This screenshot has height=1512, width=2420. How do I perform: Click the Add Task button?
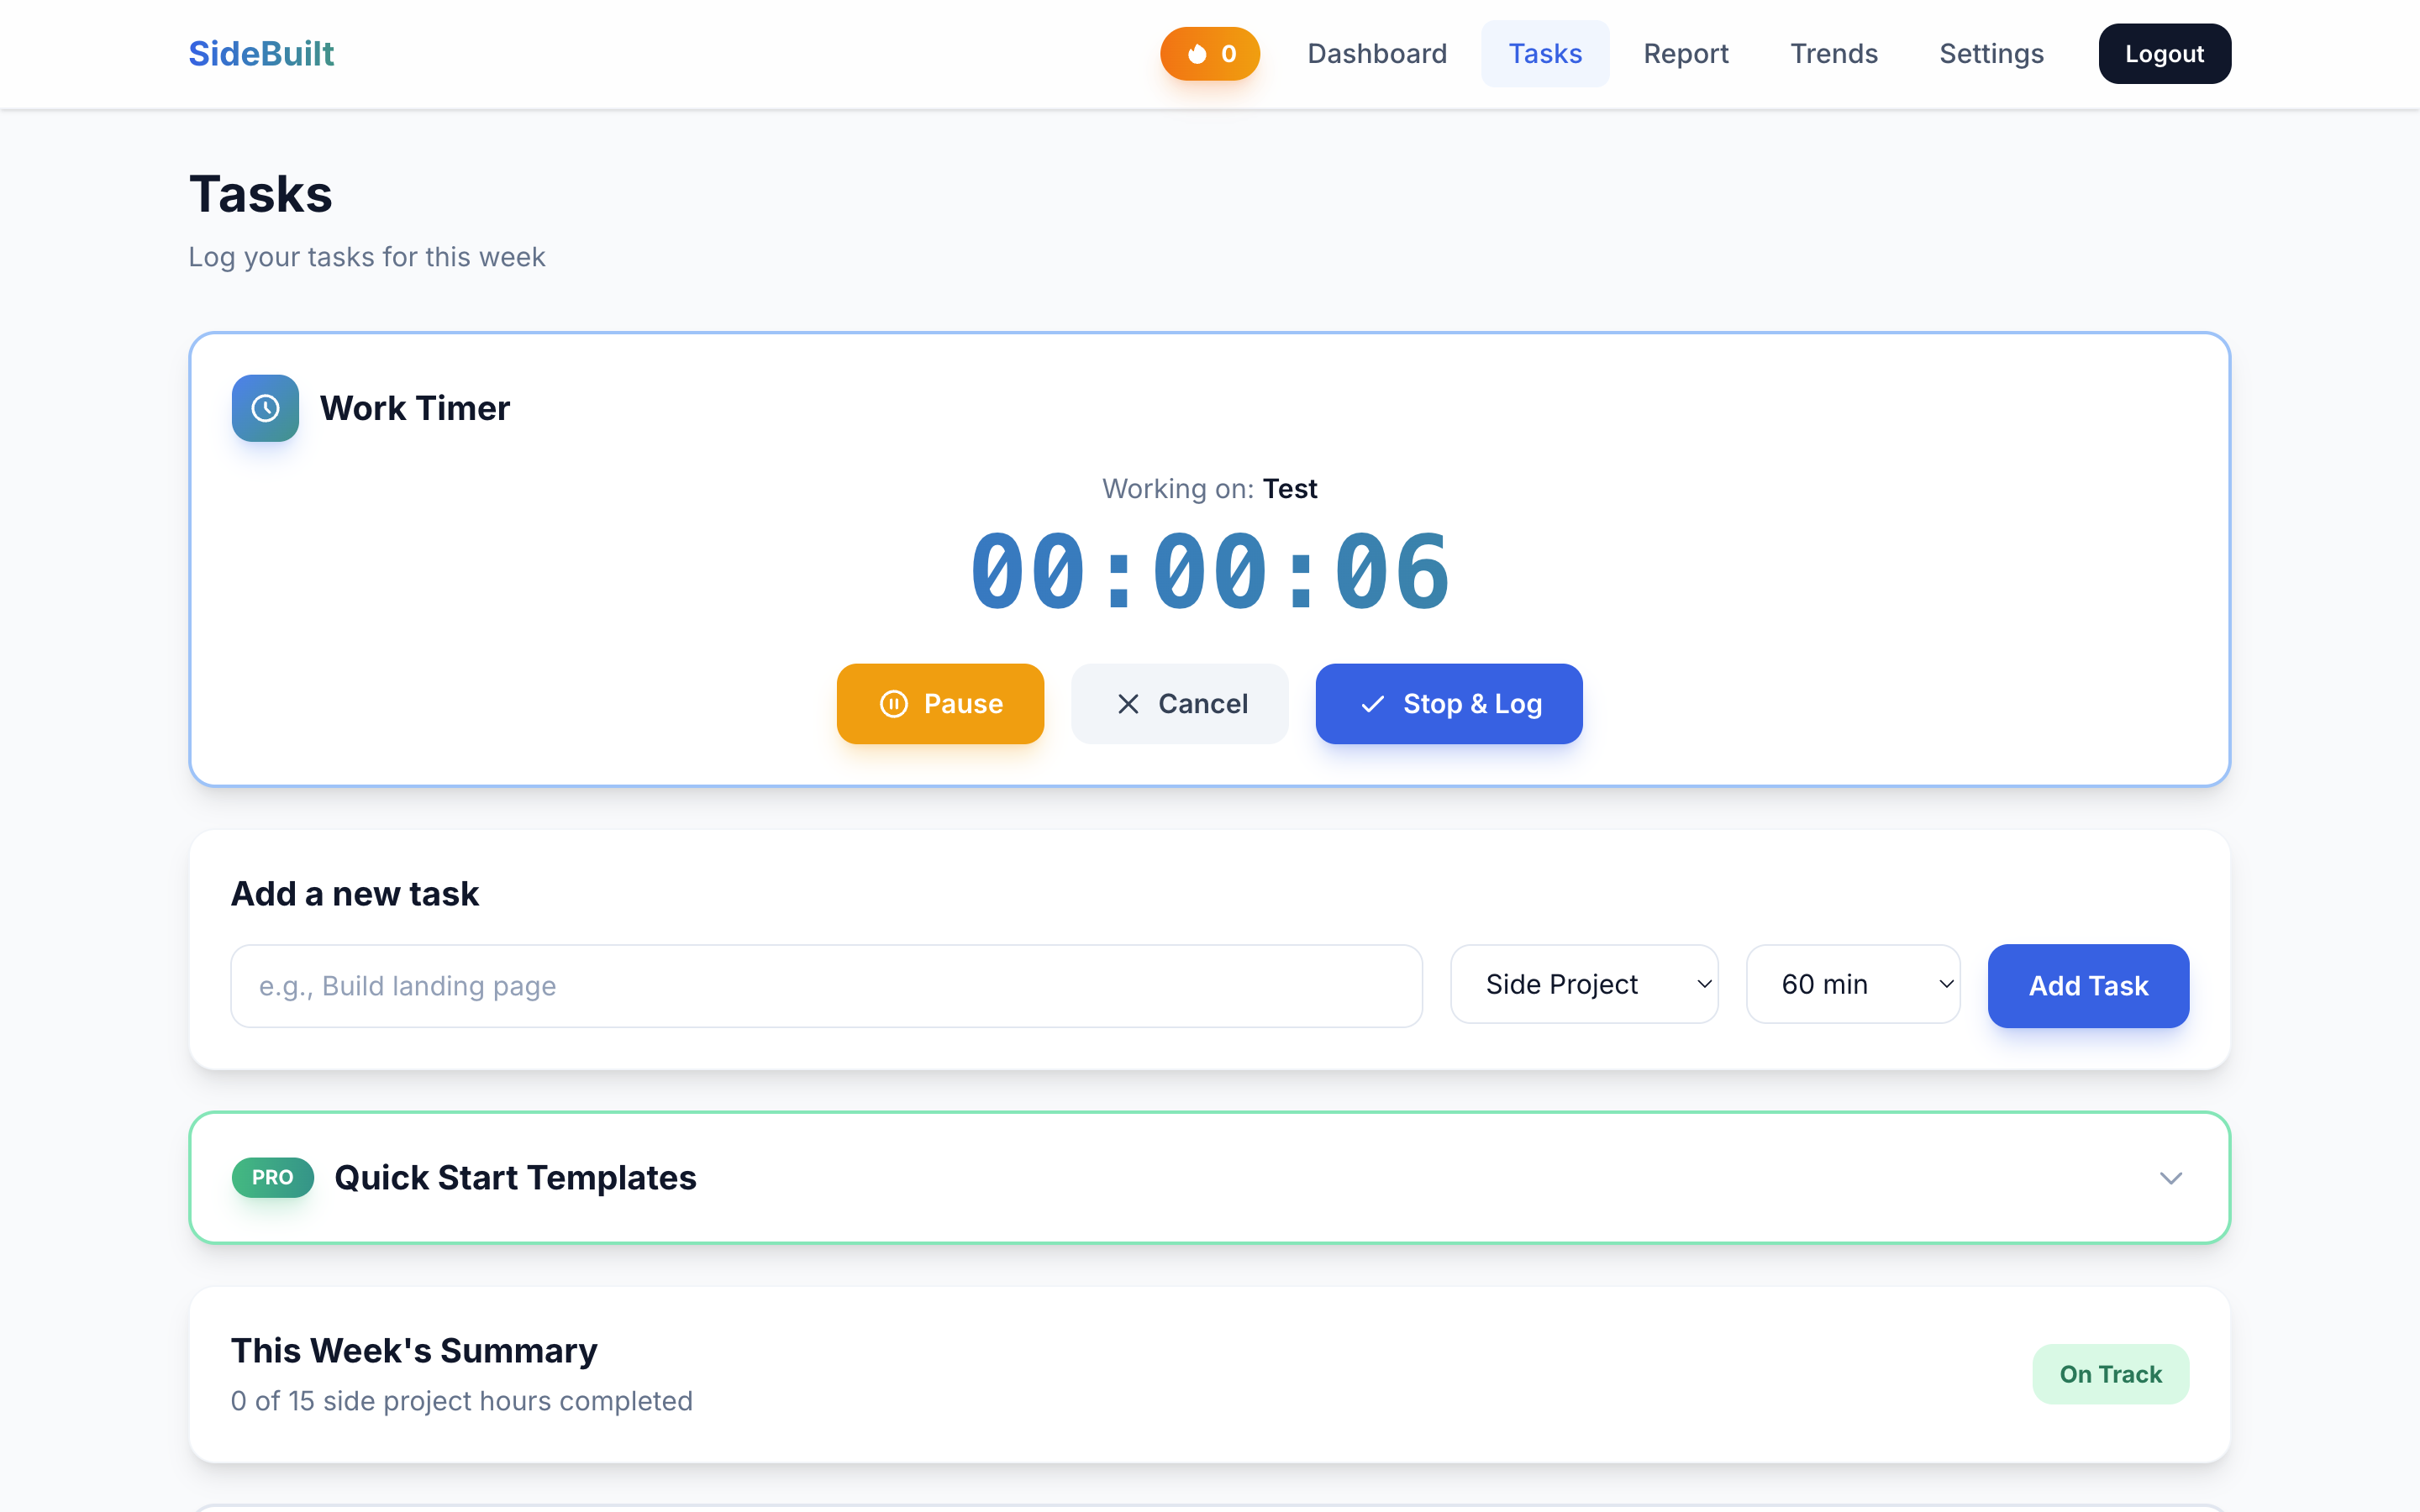click(x=2088, y=986)
